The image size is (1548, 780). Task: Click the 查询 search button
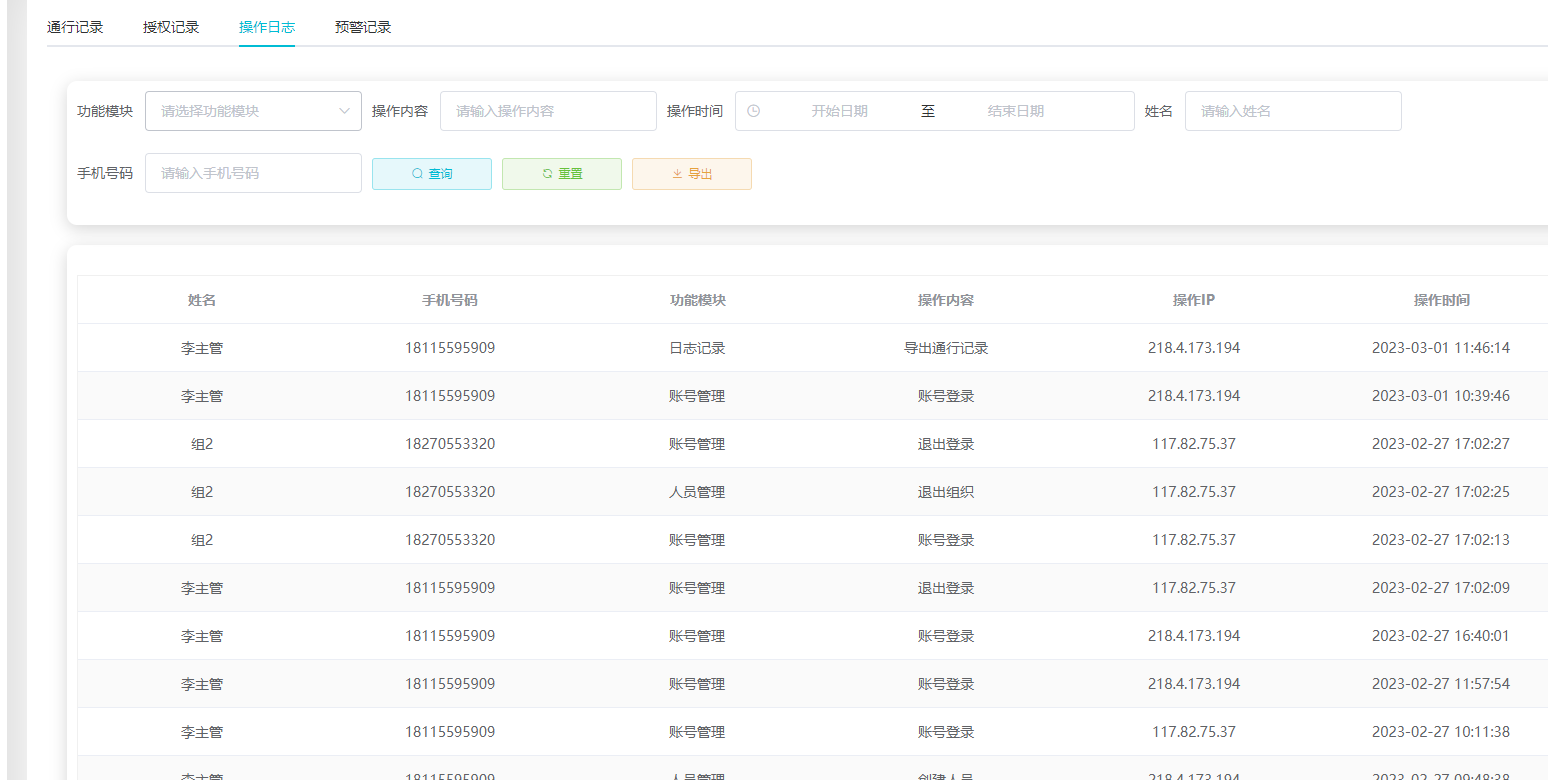click(x=432, y=174)
